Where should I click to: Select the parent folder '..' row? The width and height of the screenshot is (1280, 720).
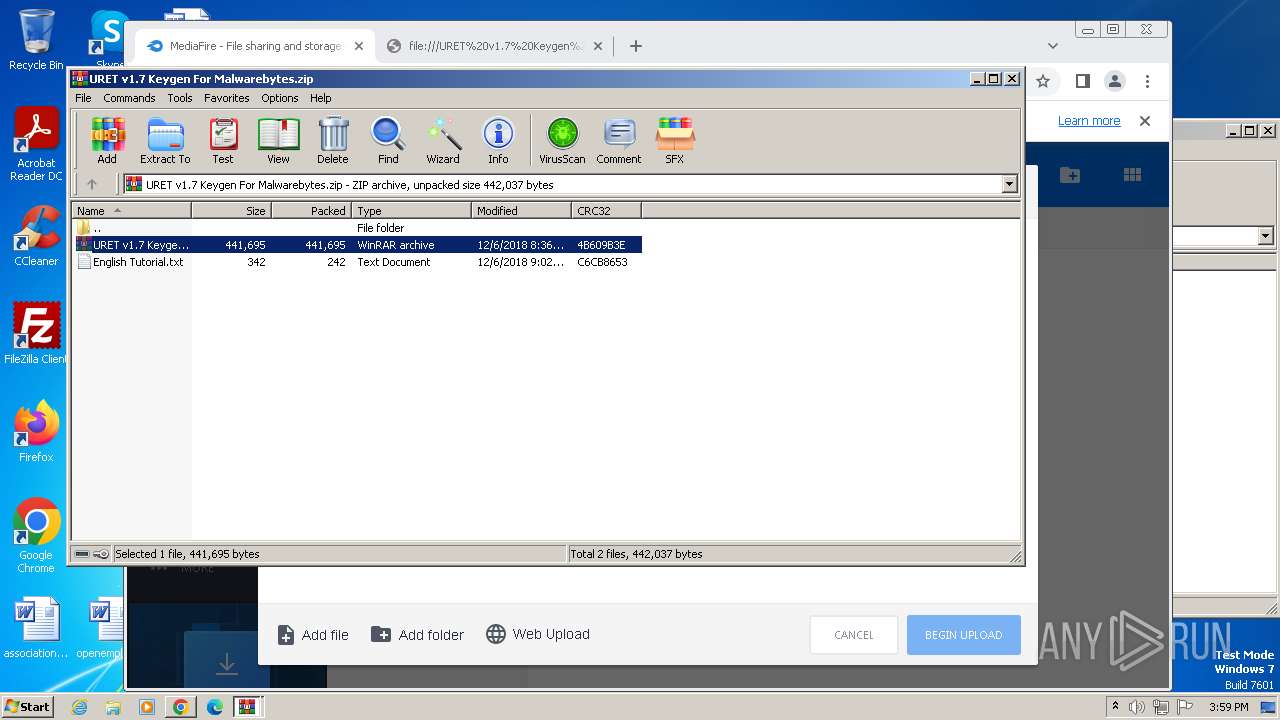tap(356, 228)
